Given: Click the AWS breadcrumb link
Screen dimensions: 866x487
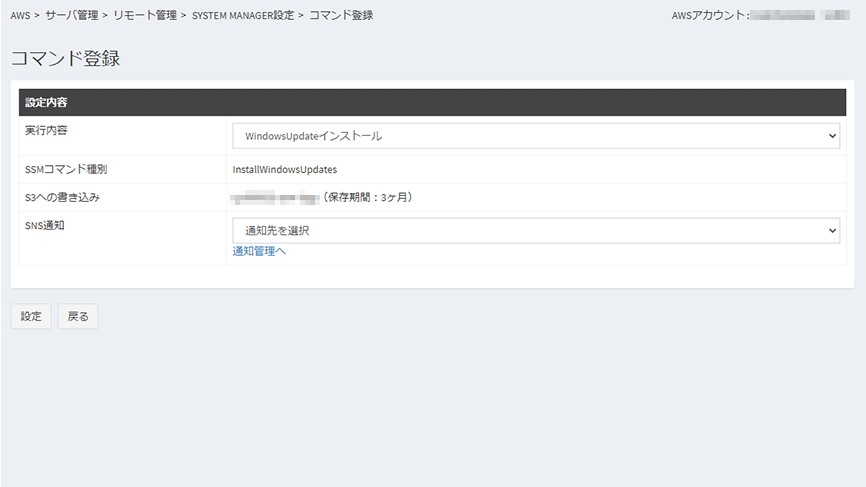Looking at the screenshot, I should pyautogui.click(x=20, y=15).
